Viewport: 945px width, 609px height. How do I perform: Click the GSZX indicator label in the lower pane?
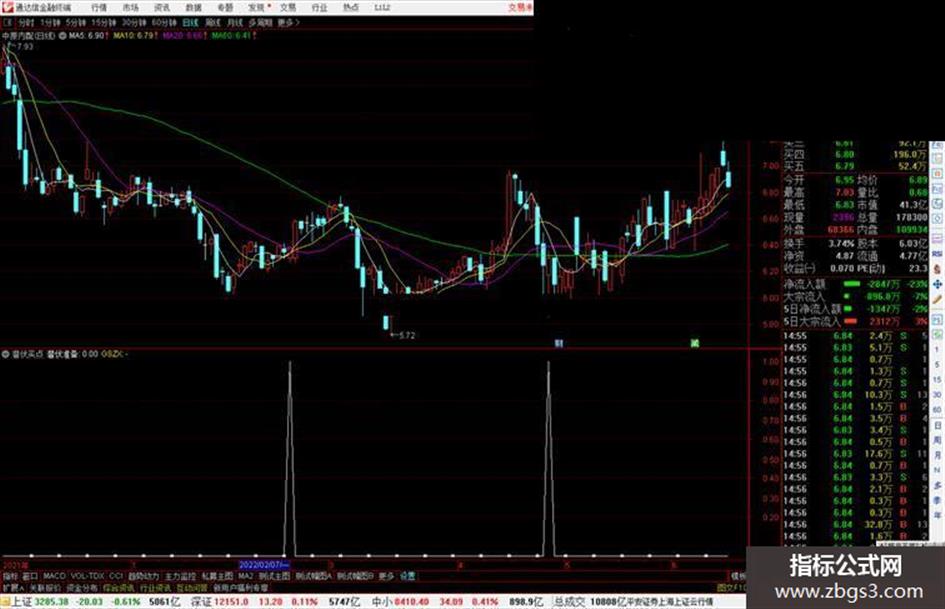coord(113,354)
